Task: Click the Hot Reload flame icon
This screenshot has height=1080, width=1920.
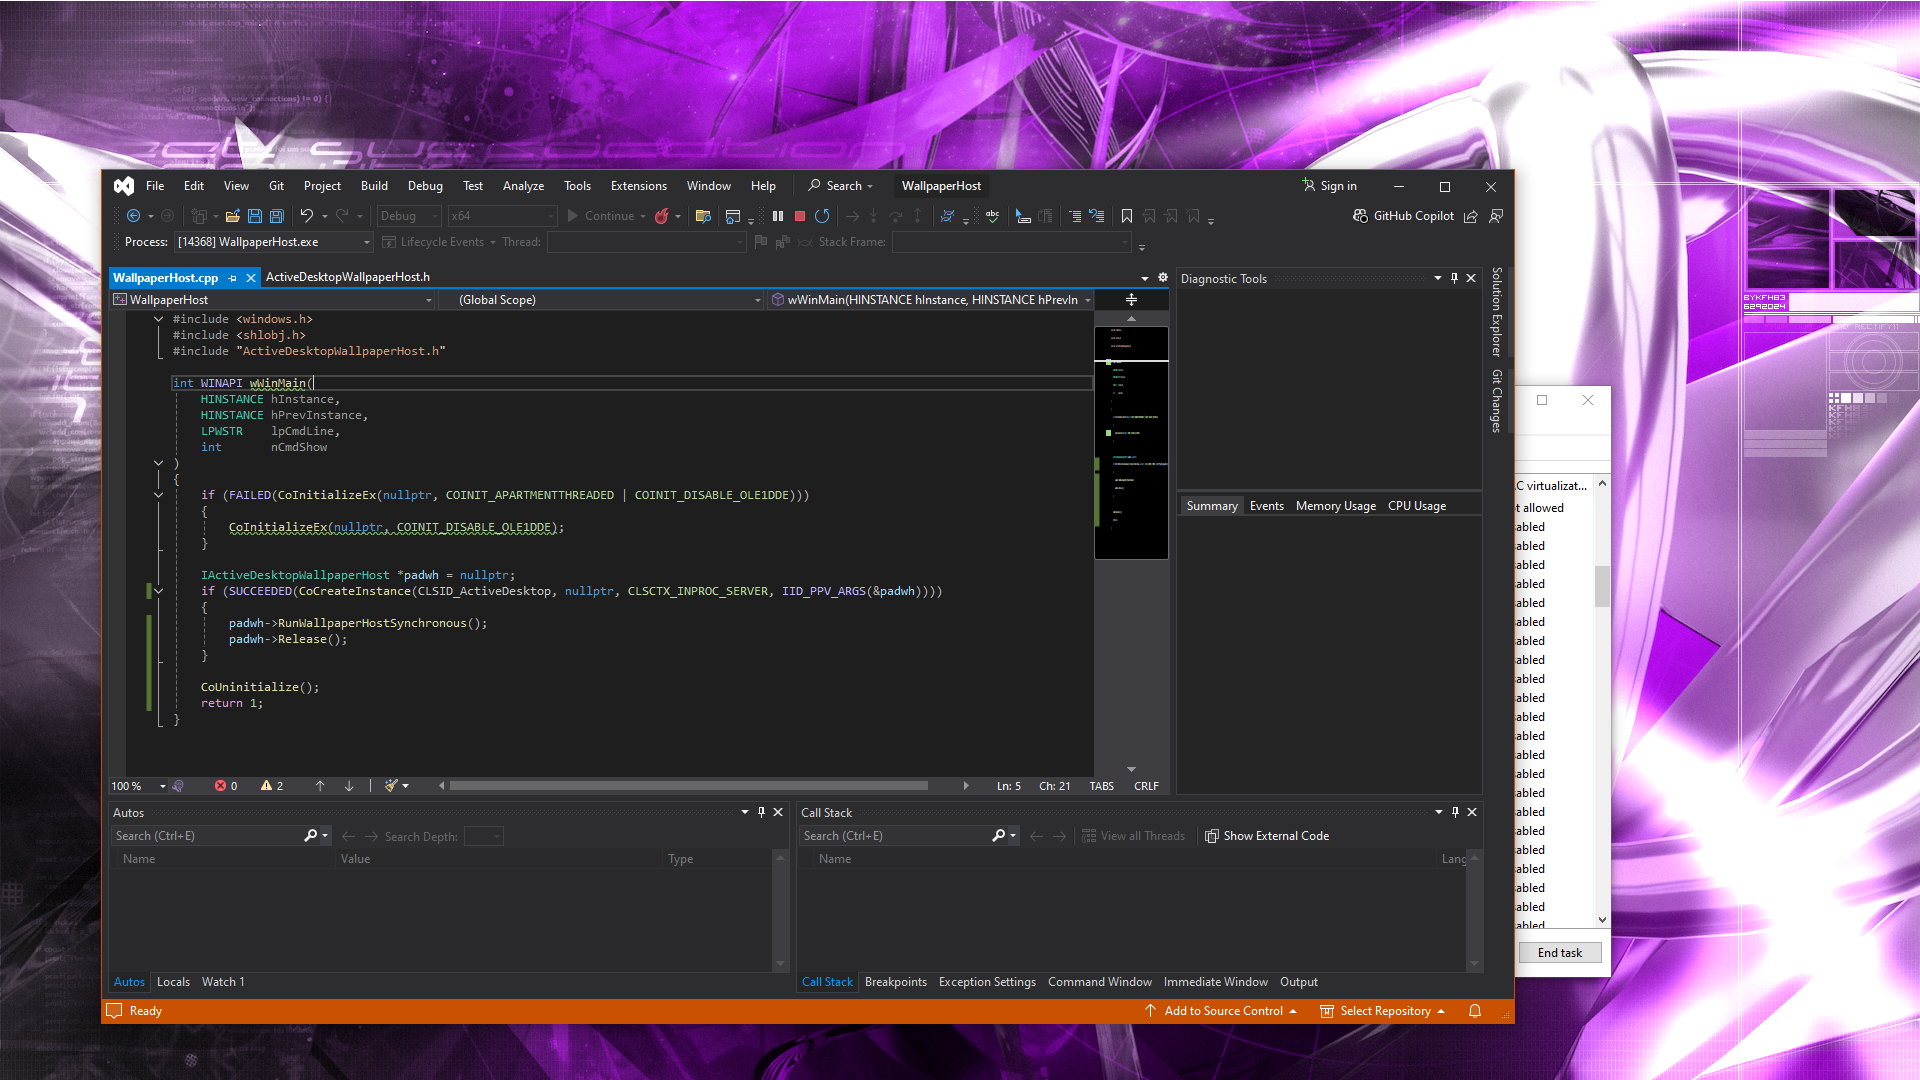Action: tap(661, 216)
